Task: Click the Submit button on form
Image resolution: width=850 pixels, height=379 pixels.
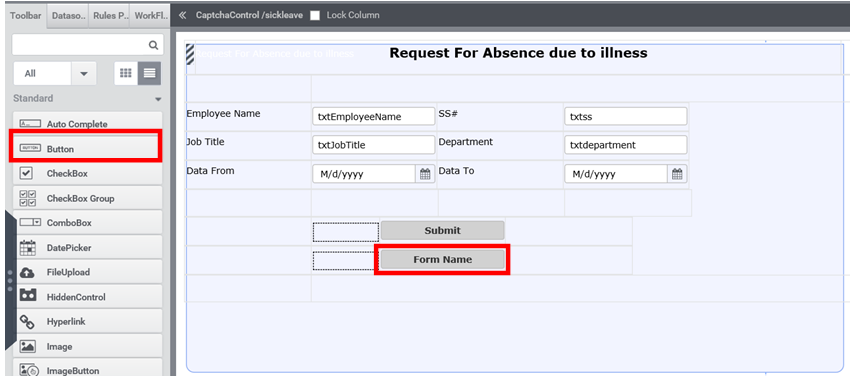Action: click(442, 230)
